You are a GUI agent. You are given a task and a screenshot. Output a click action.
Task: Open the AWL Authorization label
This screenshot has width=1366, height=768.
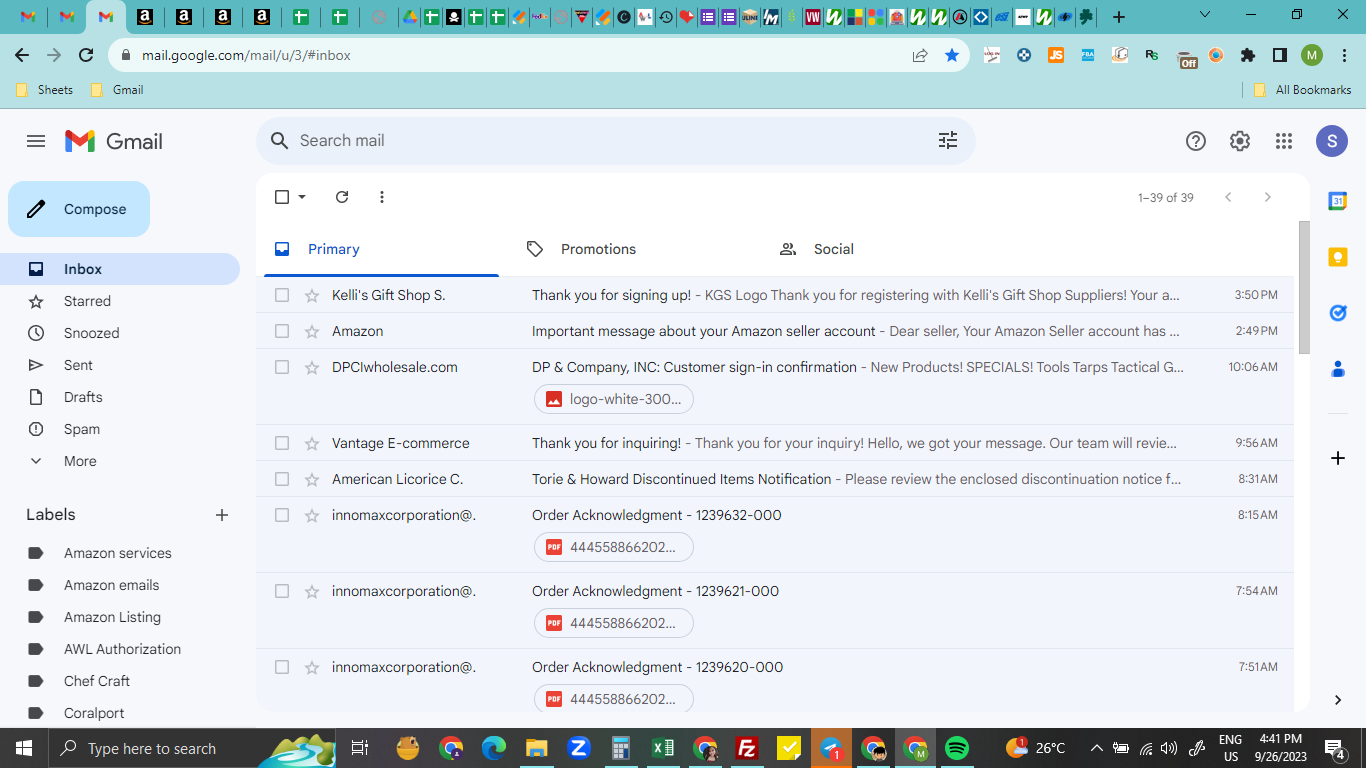[x=124, y=649]
